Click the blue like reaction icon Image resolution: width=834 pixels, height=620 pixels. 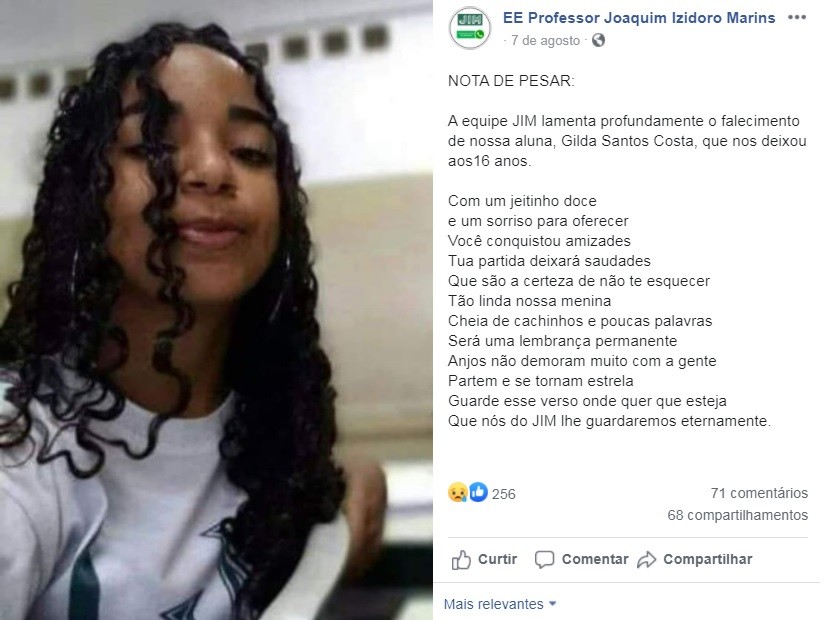pos(478,492)
